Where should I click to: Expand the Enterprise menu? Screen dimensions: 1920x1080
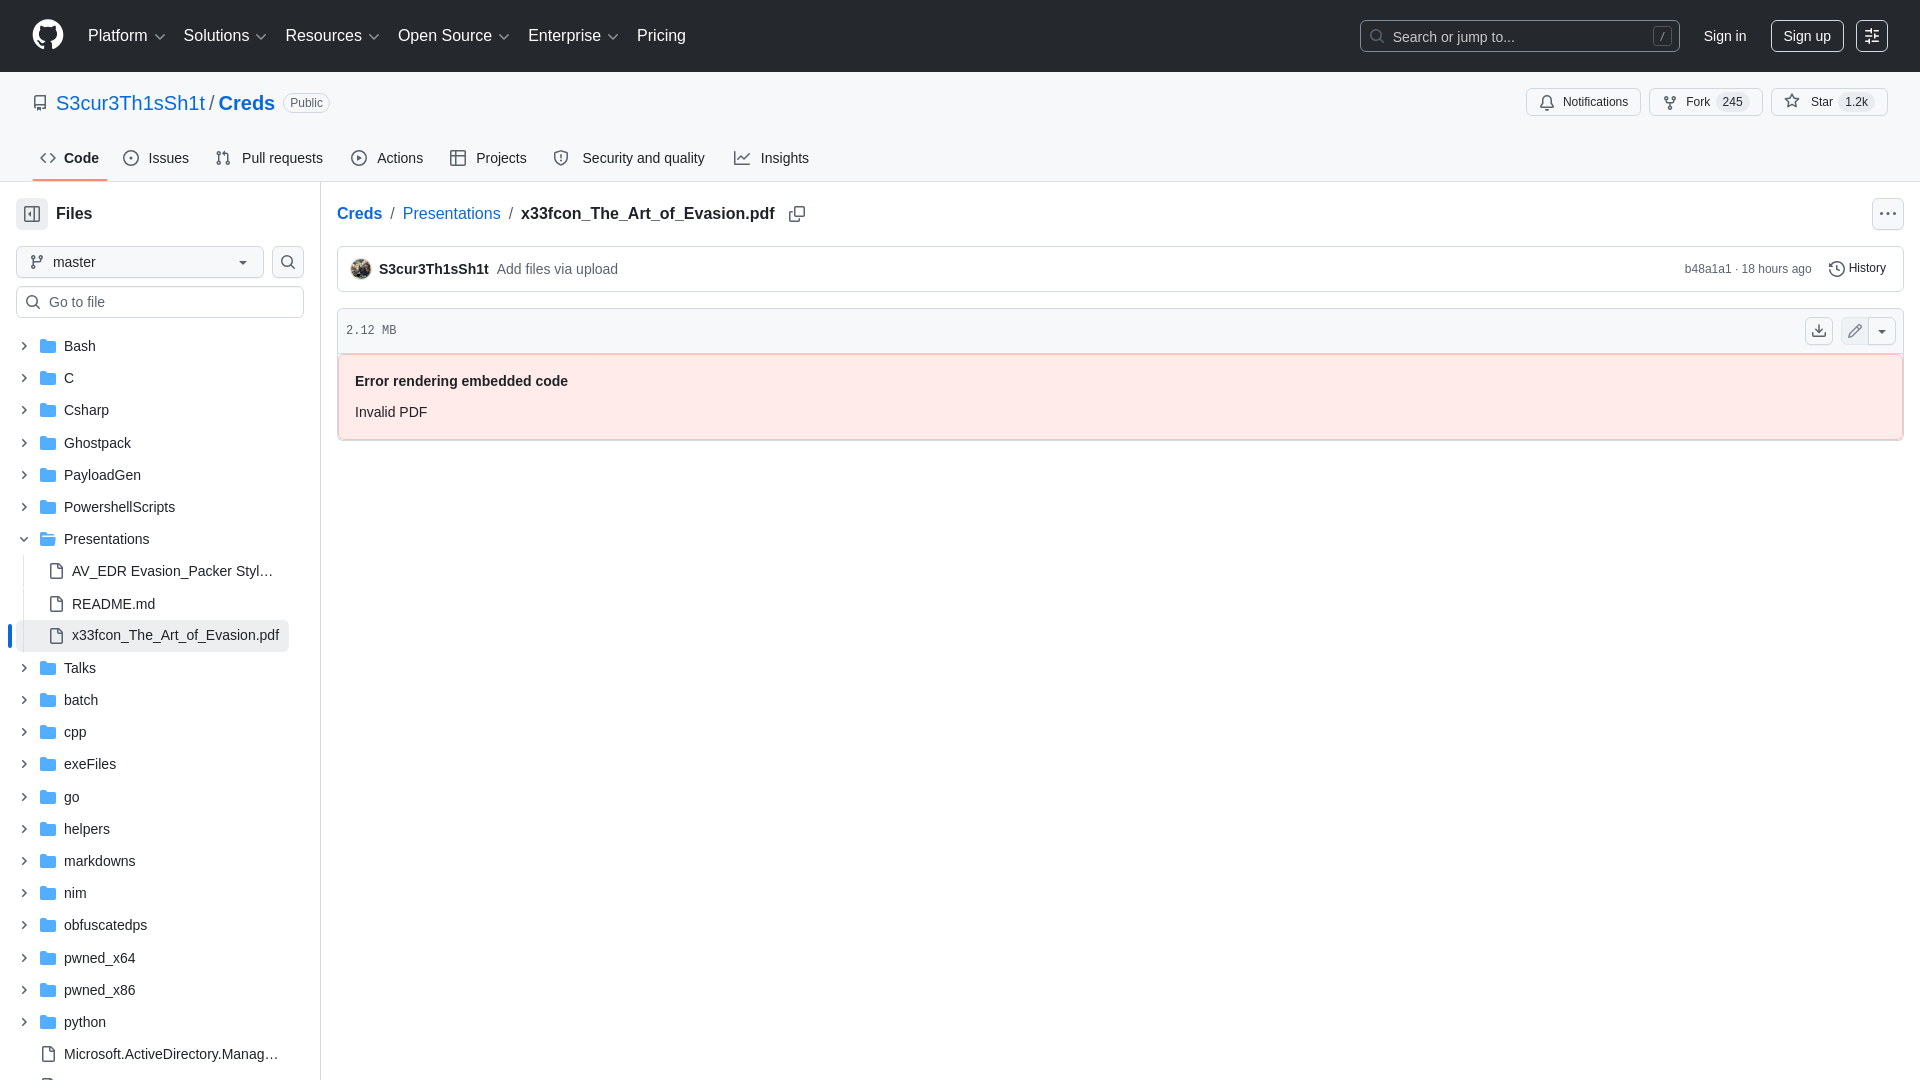coord(573,36)
